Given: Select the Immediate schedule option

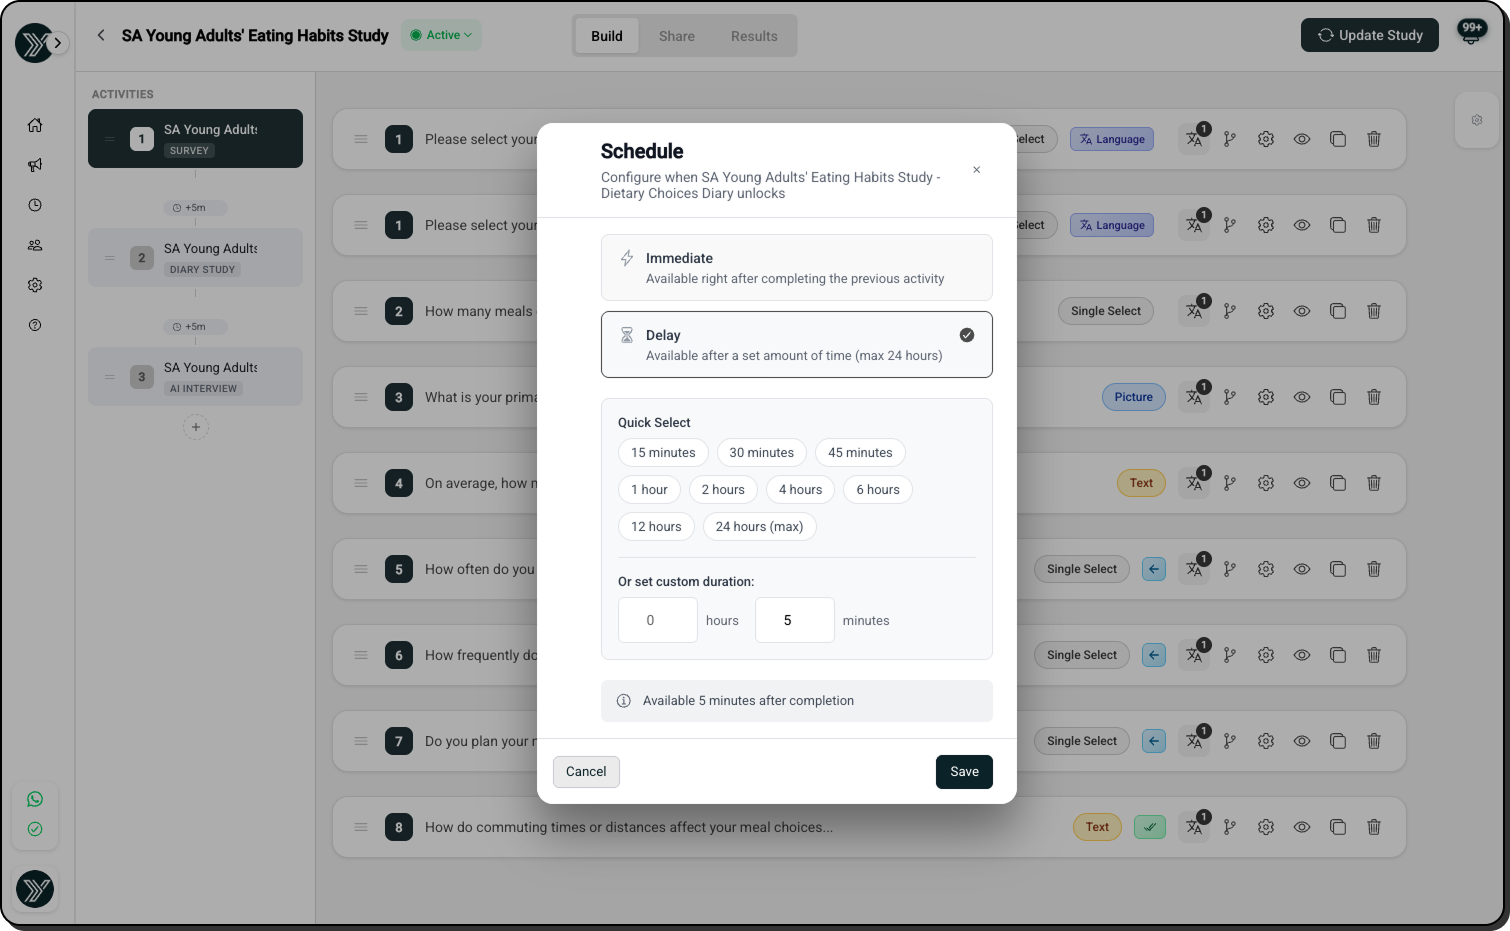Looking at the screenshot, I should [796, 268].
